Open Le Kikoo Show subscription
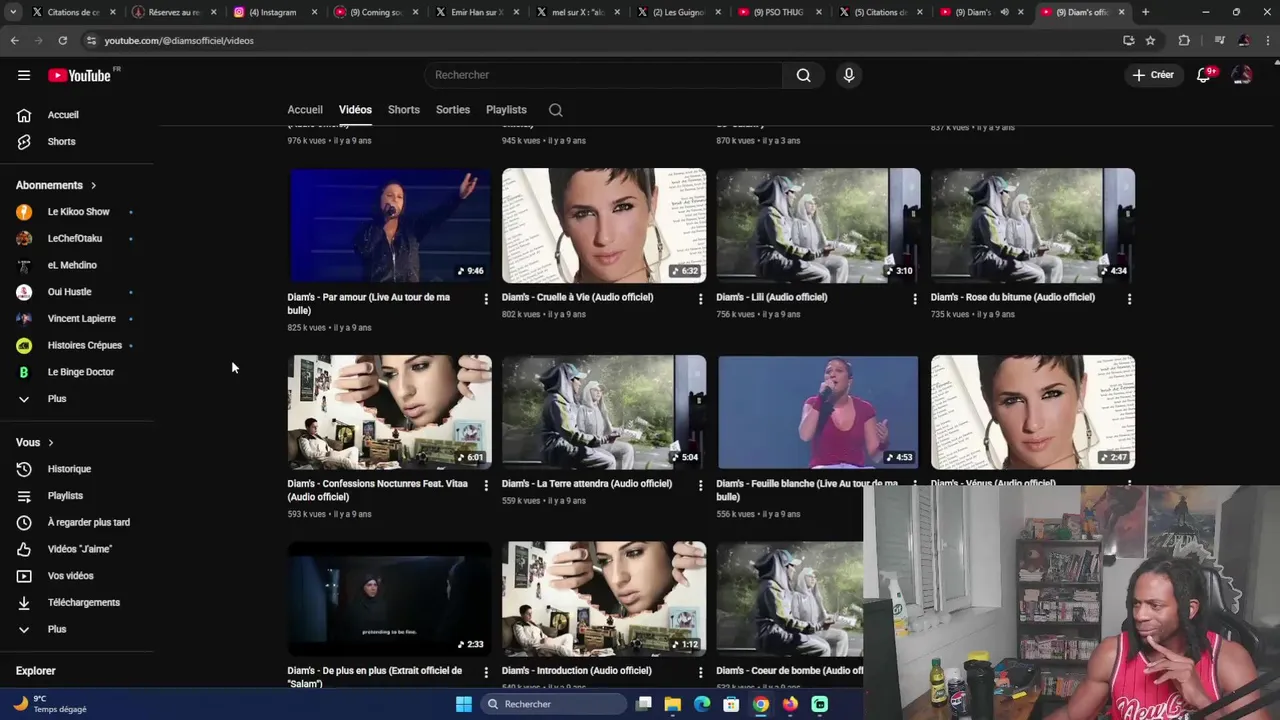Viewport: 1280px width, 720px height. pyautogui.click(x=78, y=212)
